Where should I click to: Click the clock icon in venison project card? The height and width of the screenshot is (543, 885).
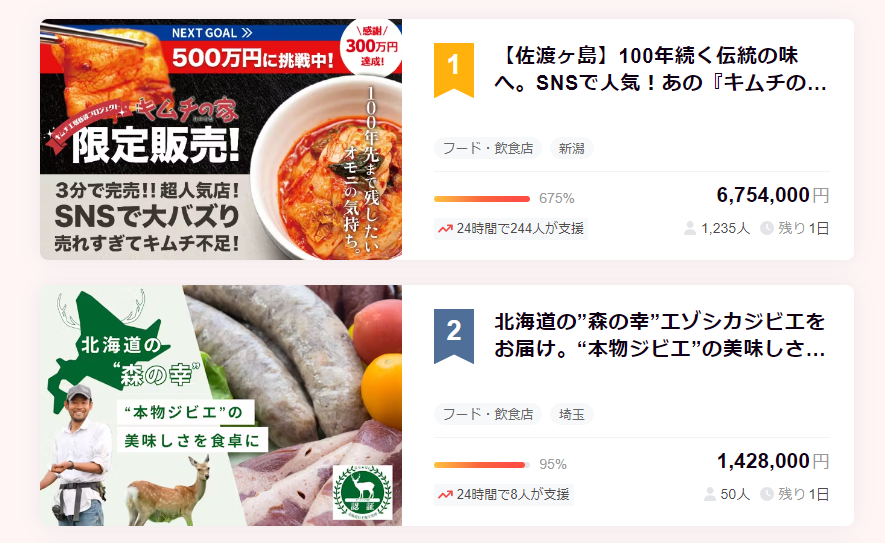(767, 494)
